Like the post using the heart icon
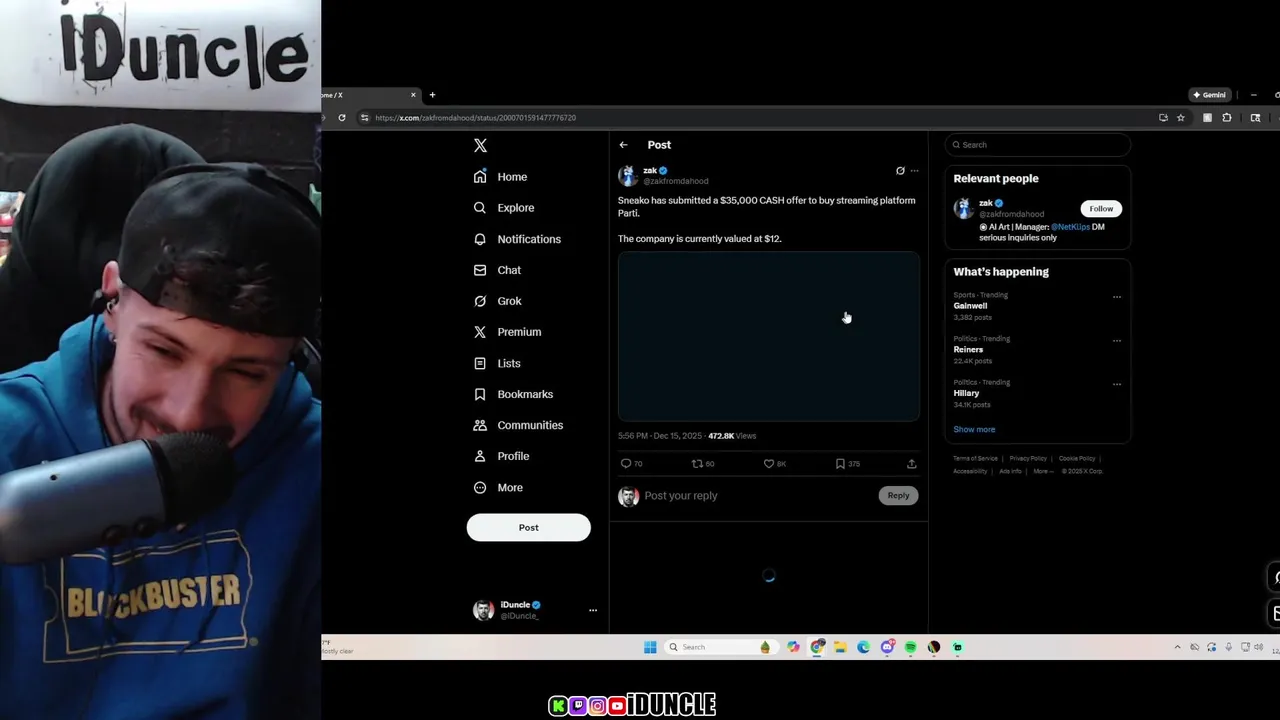 [x=769, y=464]
